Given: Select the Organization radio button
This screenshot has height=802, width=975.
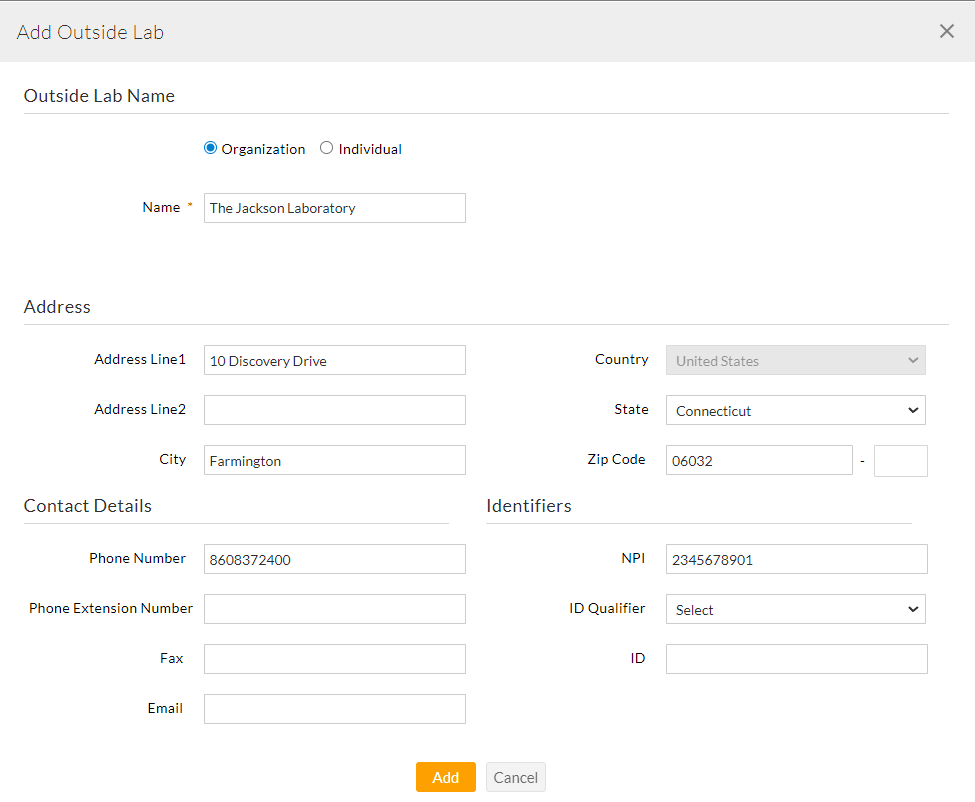Looking at the screenshot, I should pos(210,148).
